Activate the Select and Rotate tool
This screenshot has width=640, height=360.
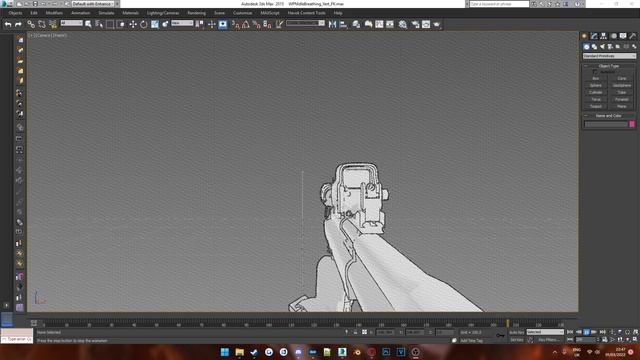(x=144, y=24)
